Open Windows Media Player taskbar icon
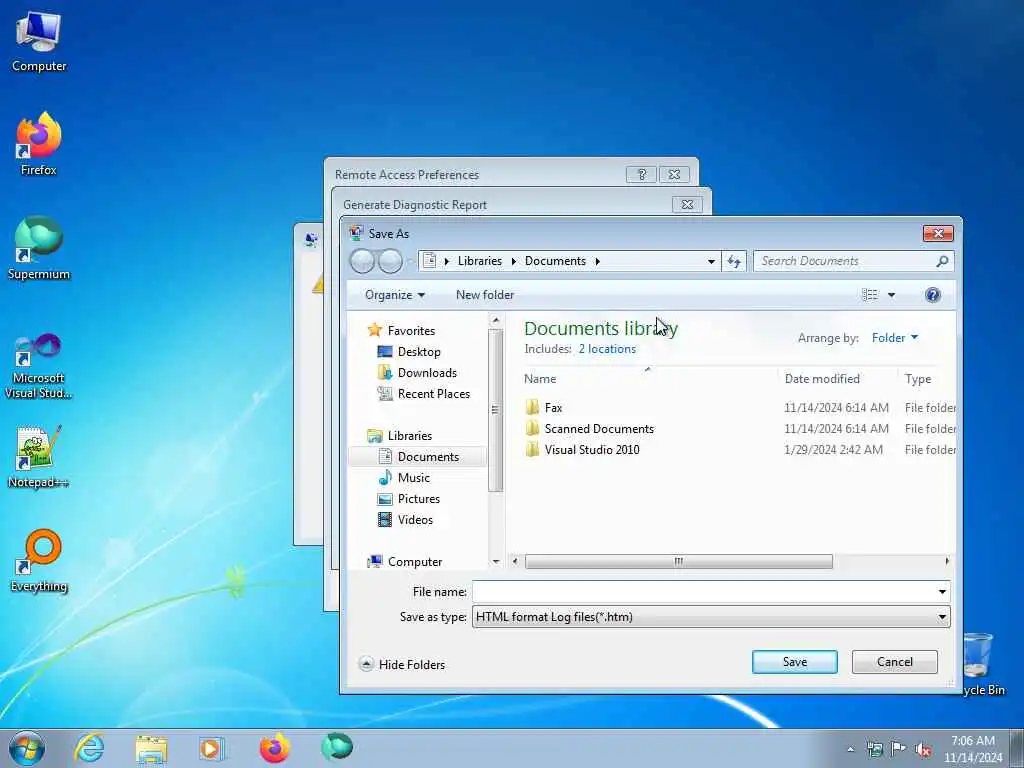Screen dimensions: 1024x768 point(212,748)
